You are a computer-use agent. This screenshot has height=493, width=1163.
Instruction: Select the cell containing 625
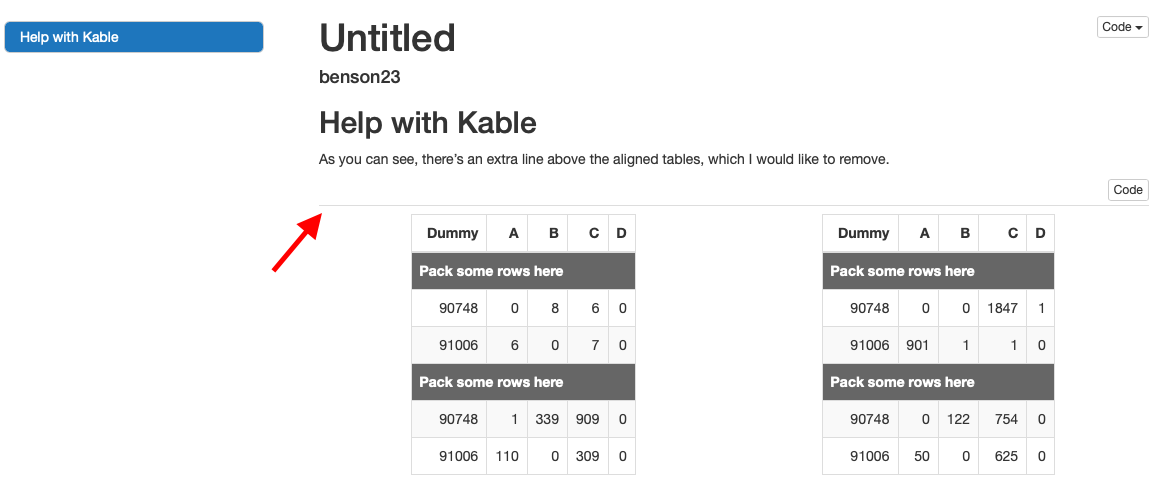coord(1002,456)
